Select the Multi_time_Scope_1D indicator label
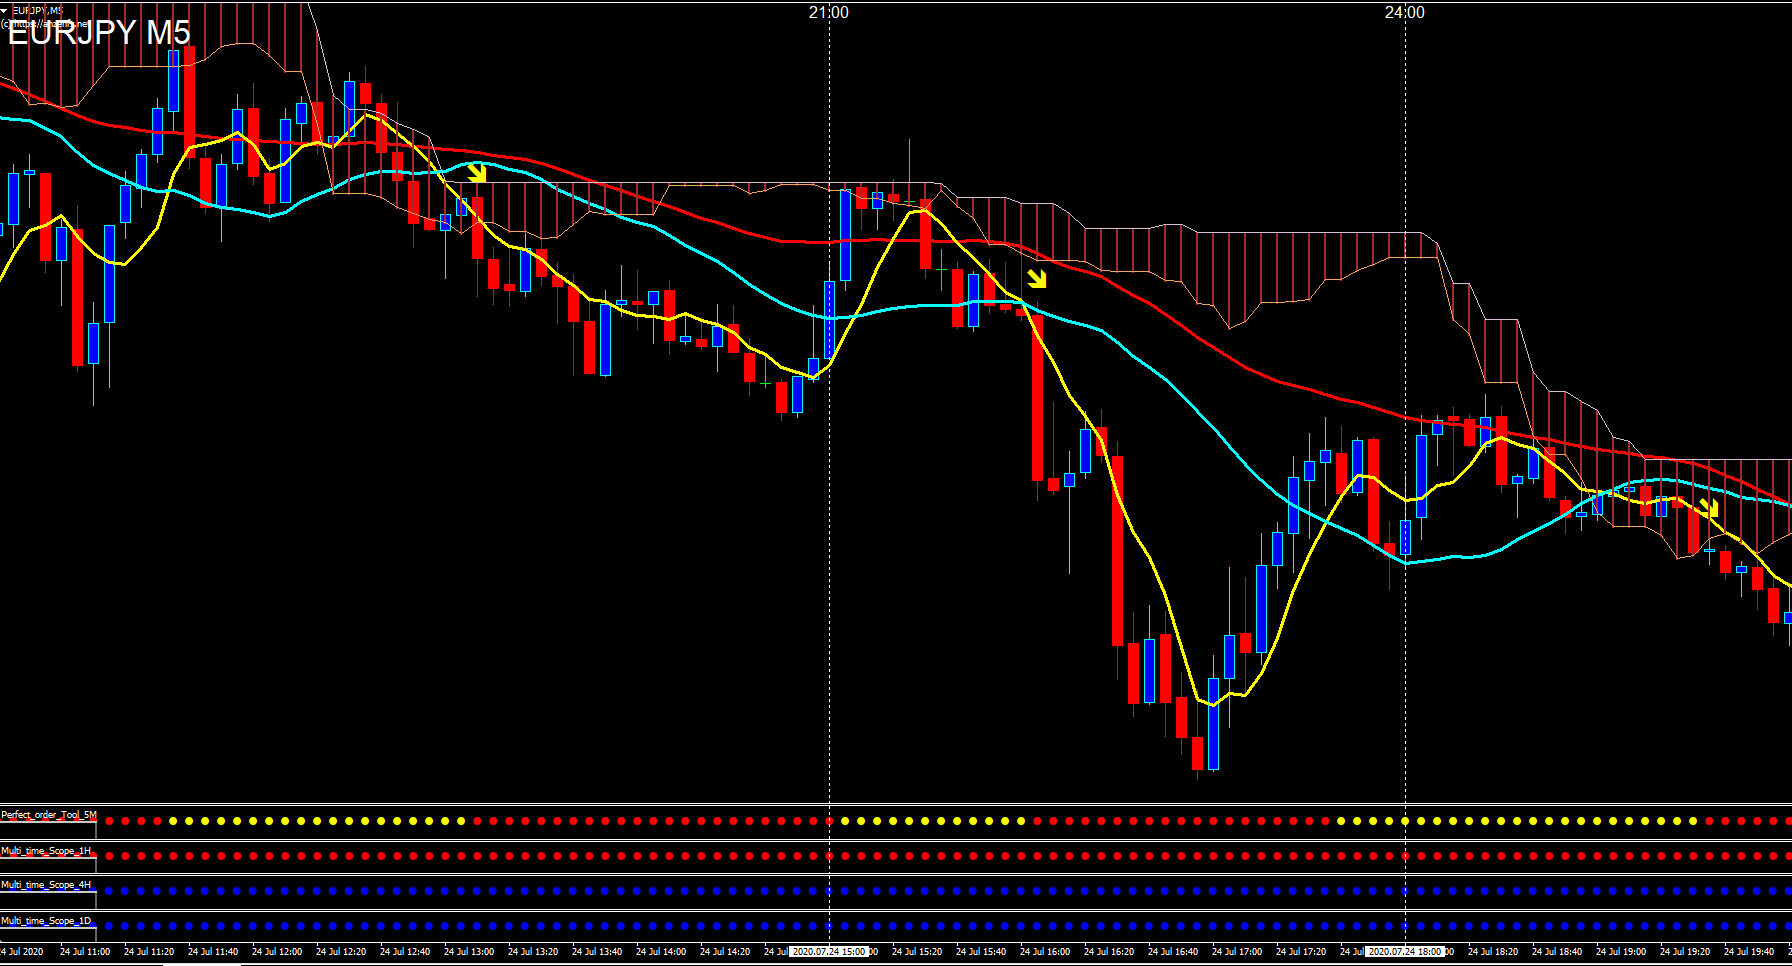 pyautogui.click(x=46, y=921)
